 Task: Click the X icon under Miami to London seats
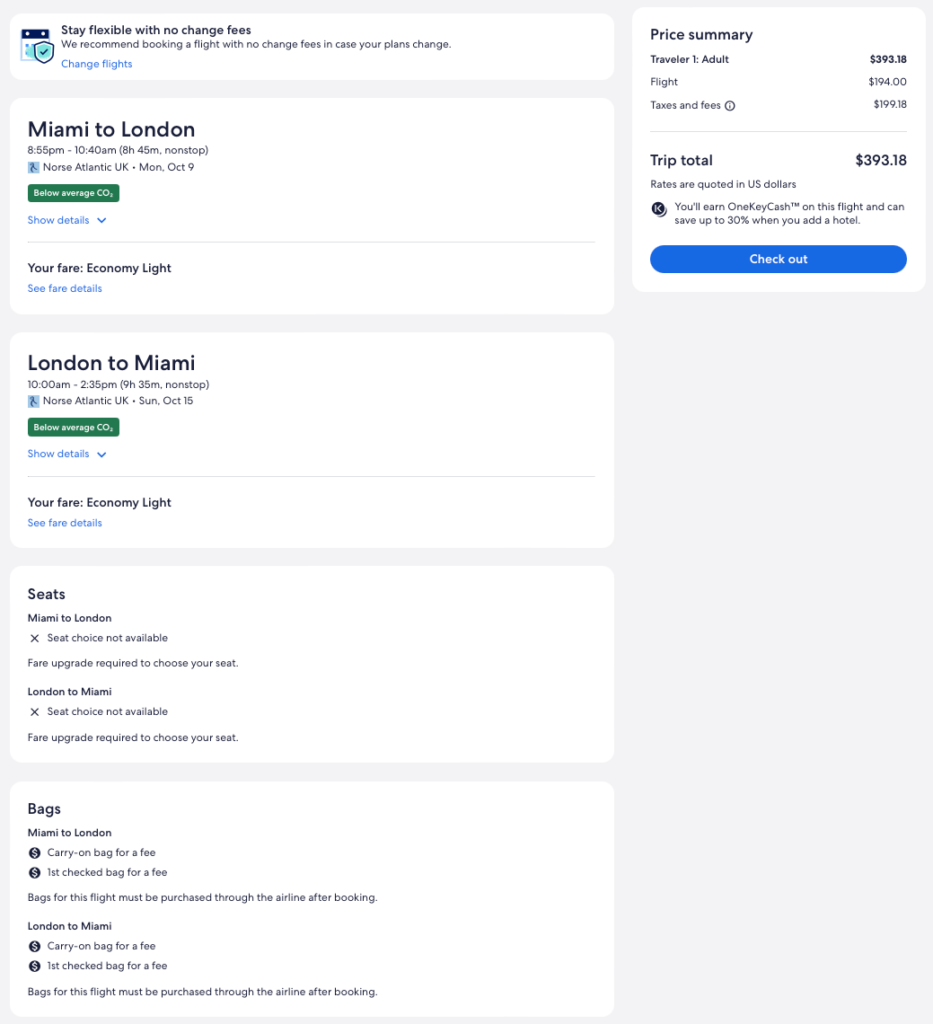point(35,638)
